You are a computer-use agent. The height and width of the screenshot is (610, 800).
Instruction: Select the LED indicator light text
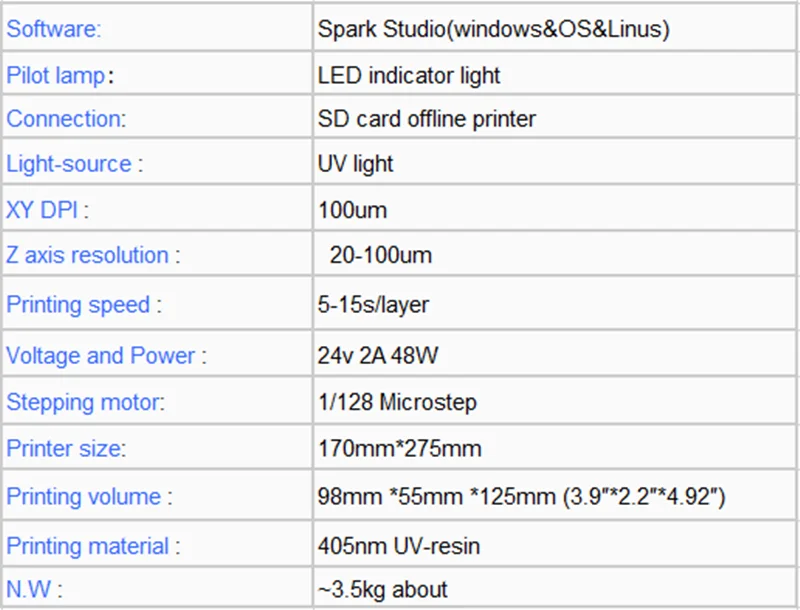tap(409, 75)
